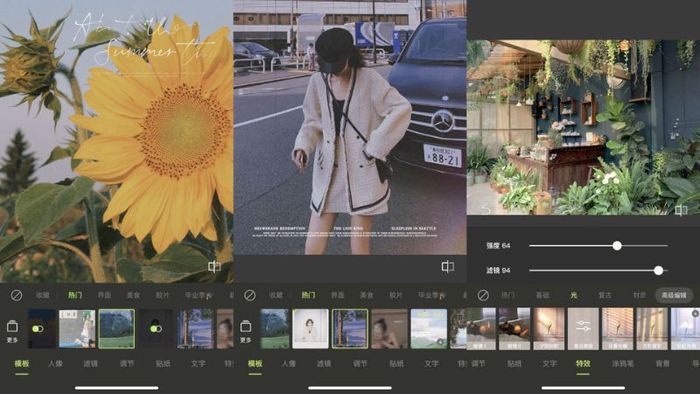Select 胶片 category on the sunflower screen
Viewport: 700px width, 394px height.
tap(162, 295)
